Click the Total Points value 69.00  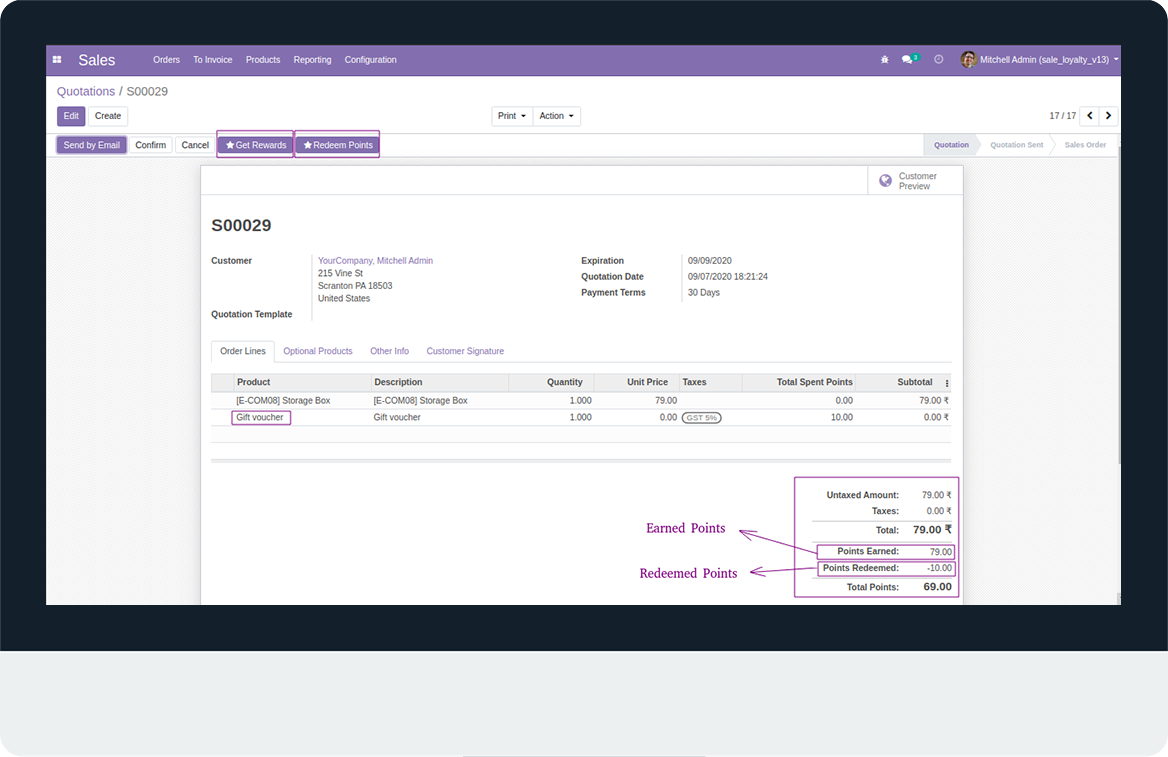click(937, 587)
